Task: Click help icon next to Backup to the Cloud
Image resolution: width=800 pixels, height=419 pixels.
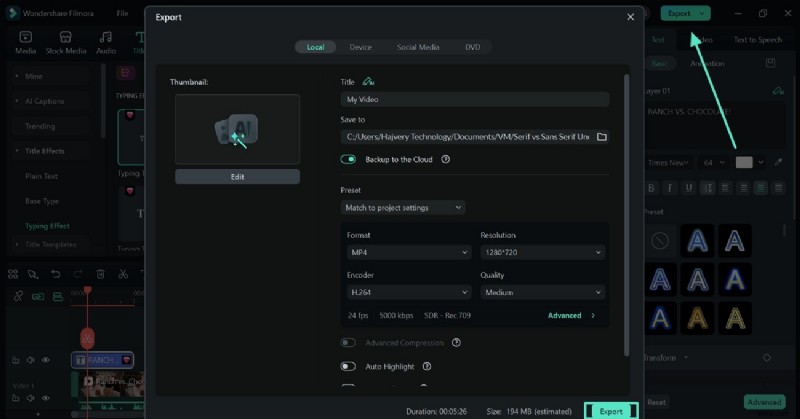Action: (445, 159)
